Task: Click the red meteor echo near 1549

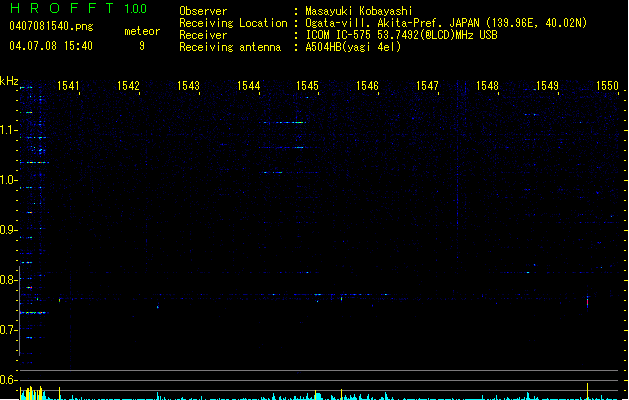Action: point(588,302)
